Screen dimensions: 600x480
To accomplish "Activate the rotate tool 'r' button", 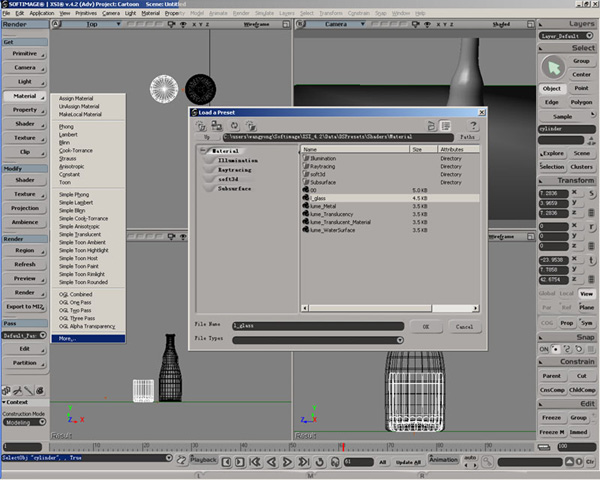I will pyautogui.click(x=592, y=227).
